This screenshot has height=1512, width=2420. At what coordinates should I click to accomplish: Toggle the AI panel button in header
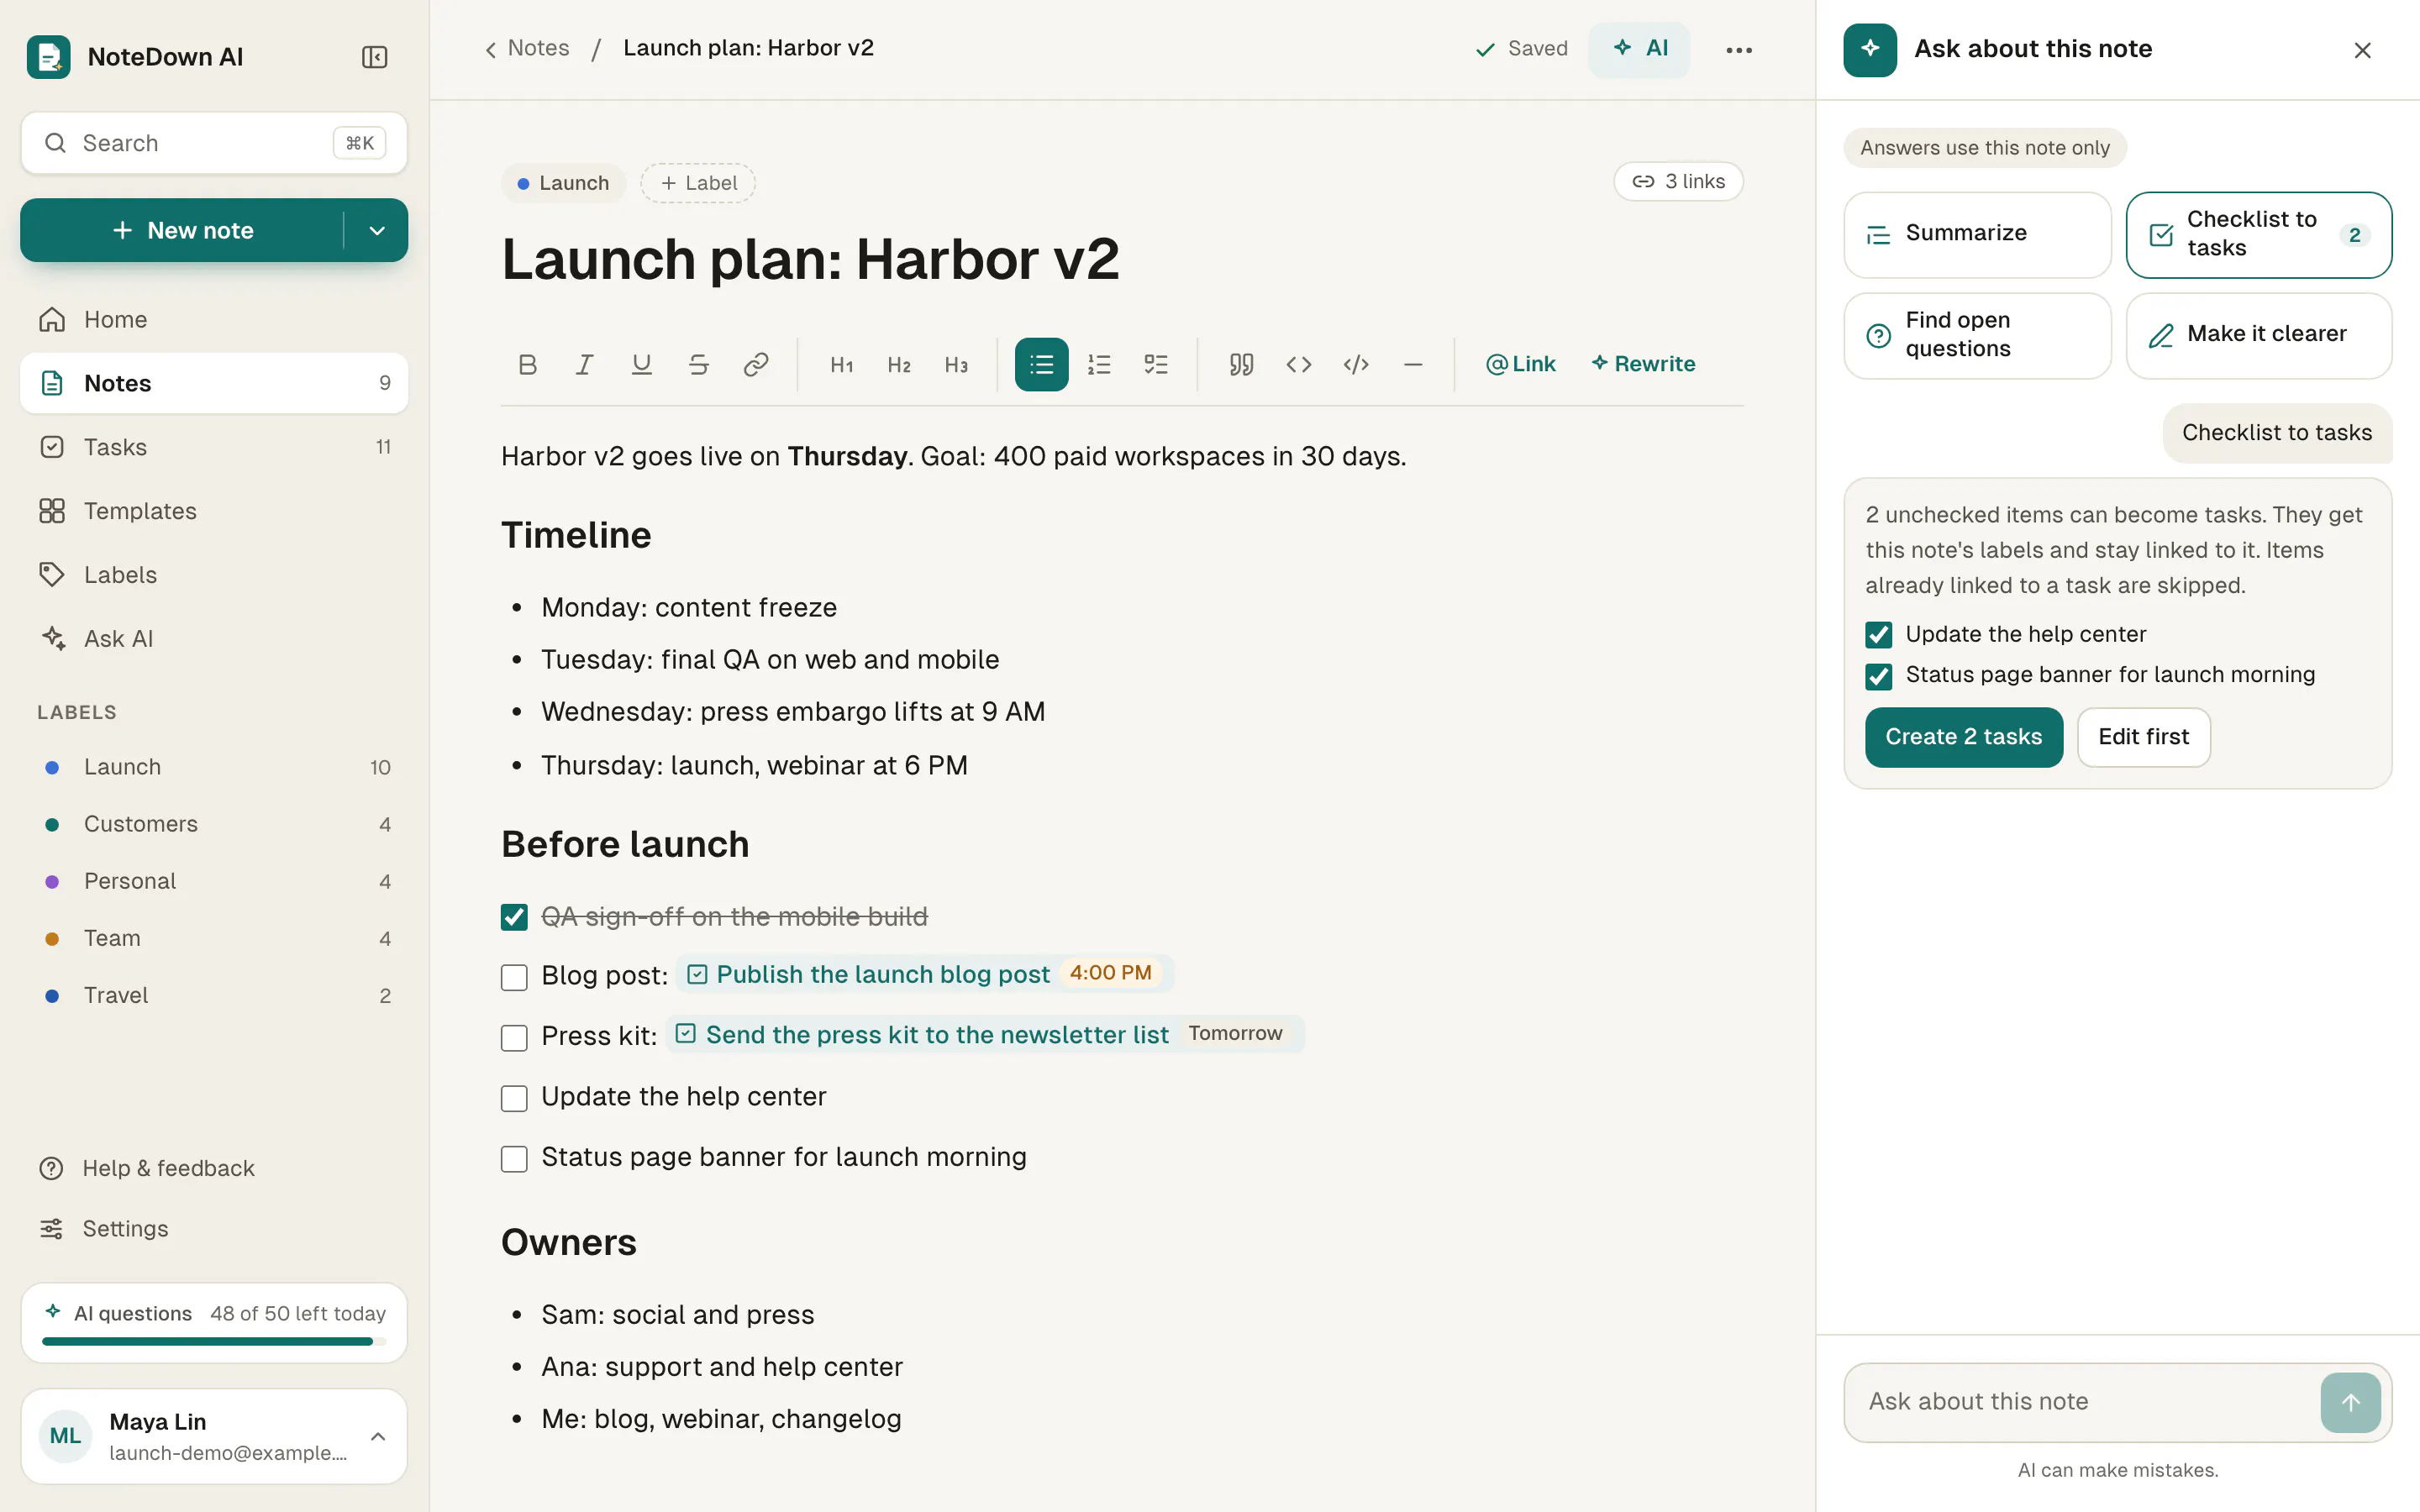coord(1639,49)
